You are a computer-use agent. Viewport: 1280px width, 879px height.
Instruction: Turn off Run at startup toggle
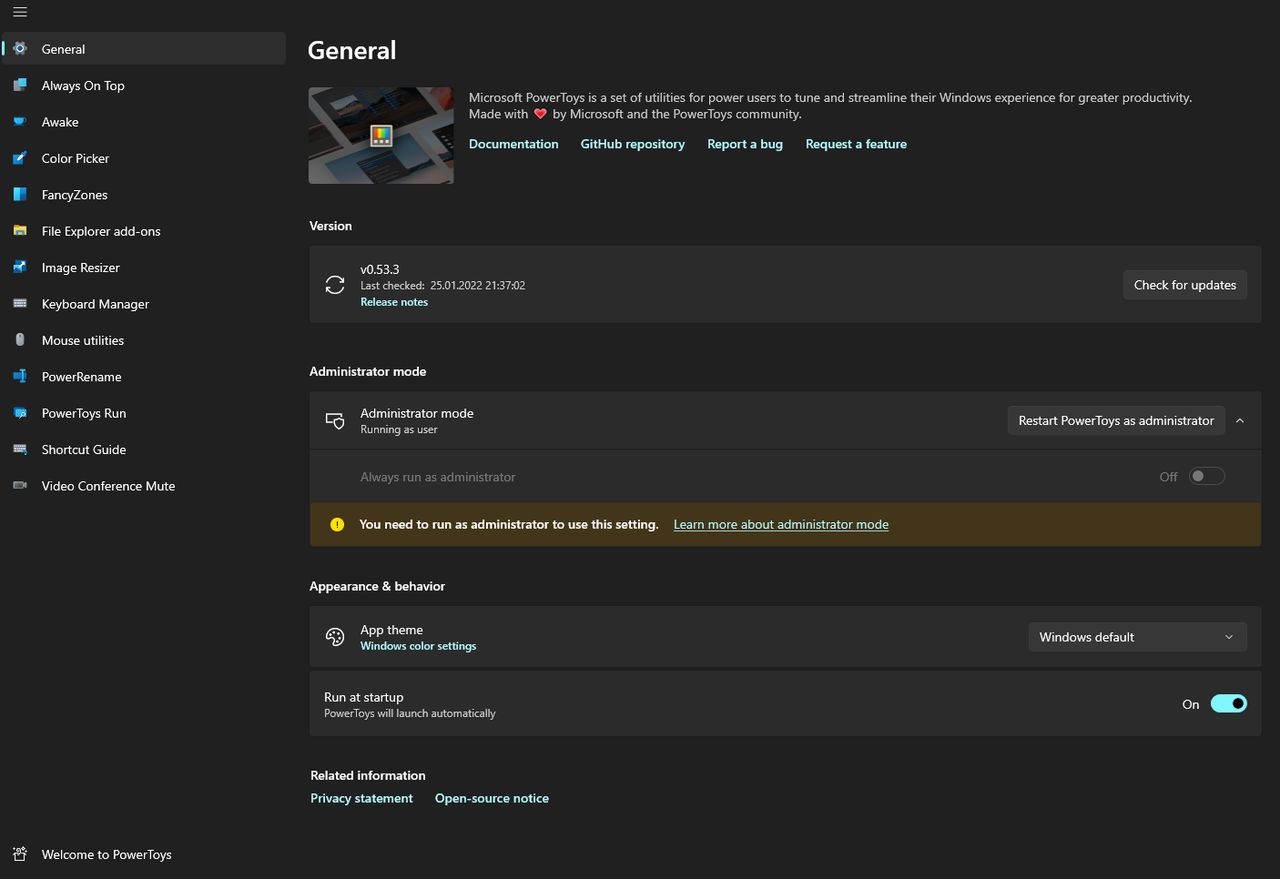pos(1229,704)
